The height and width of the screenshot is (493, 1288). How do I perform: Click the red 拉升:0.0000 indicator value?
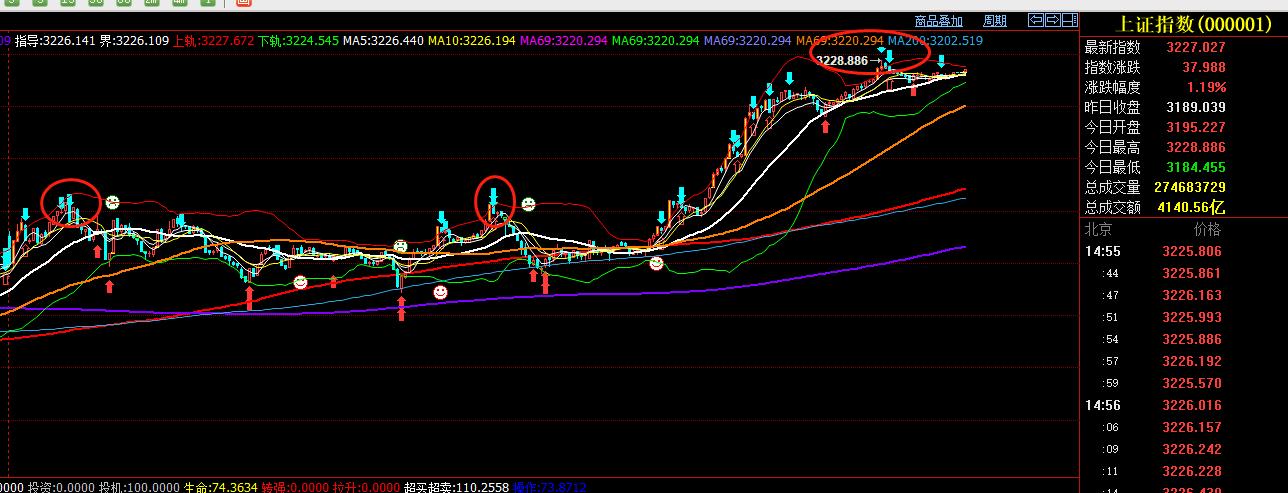pos(366,487)
